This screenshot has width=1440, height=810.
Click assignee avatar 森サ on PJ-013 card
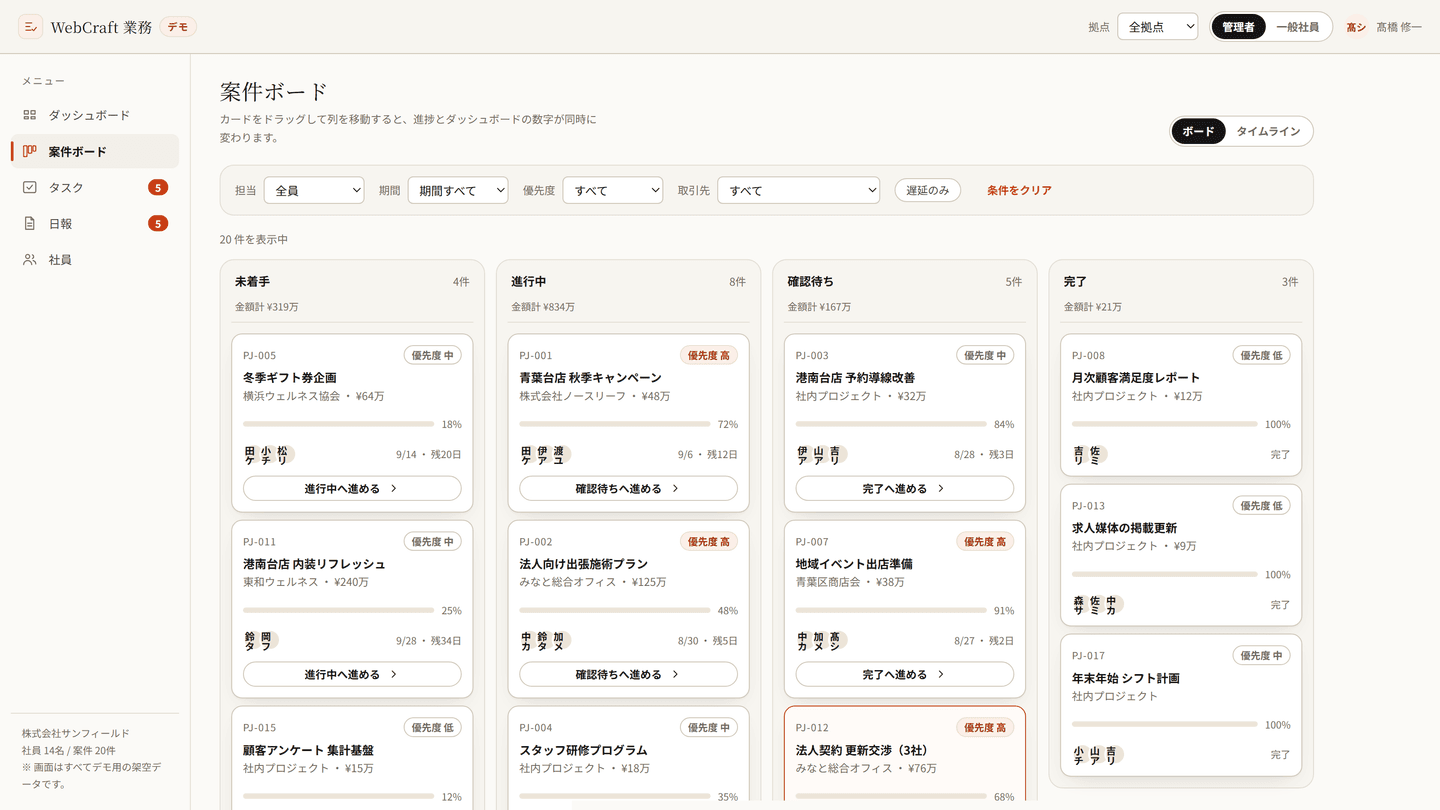pos(1079,605)
